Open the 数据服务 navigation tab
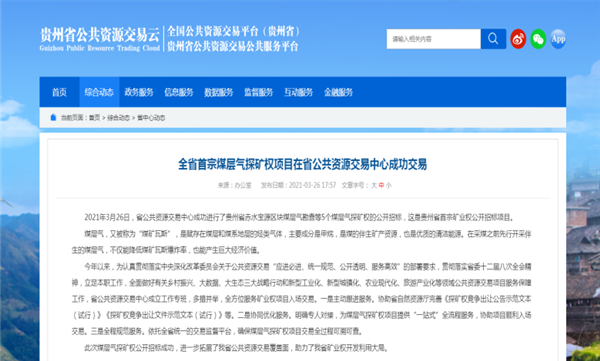Image resolution: width=600 pixels, height=361 pixels. (218, 92)
